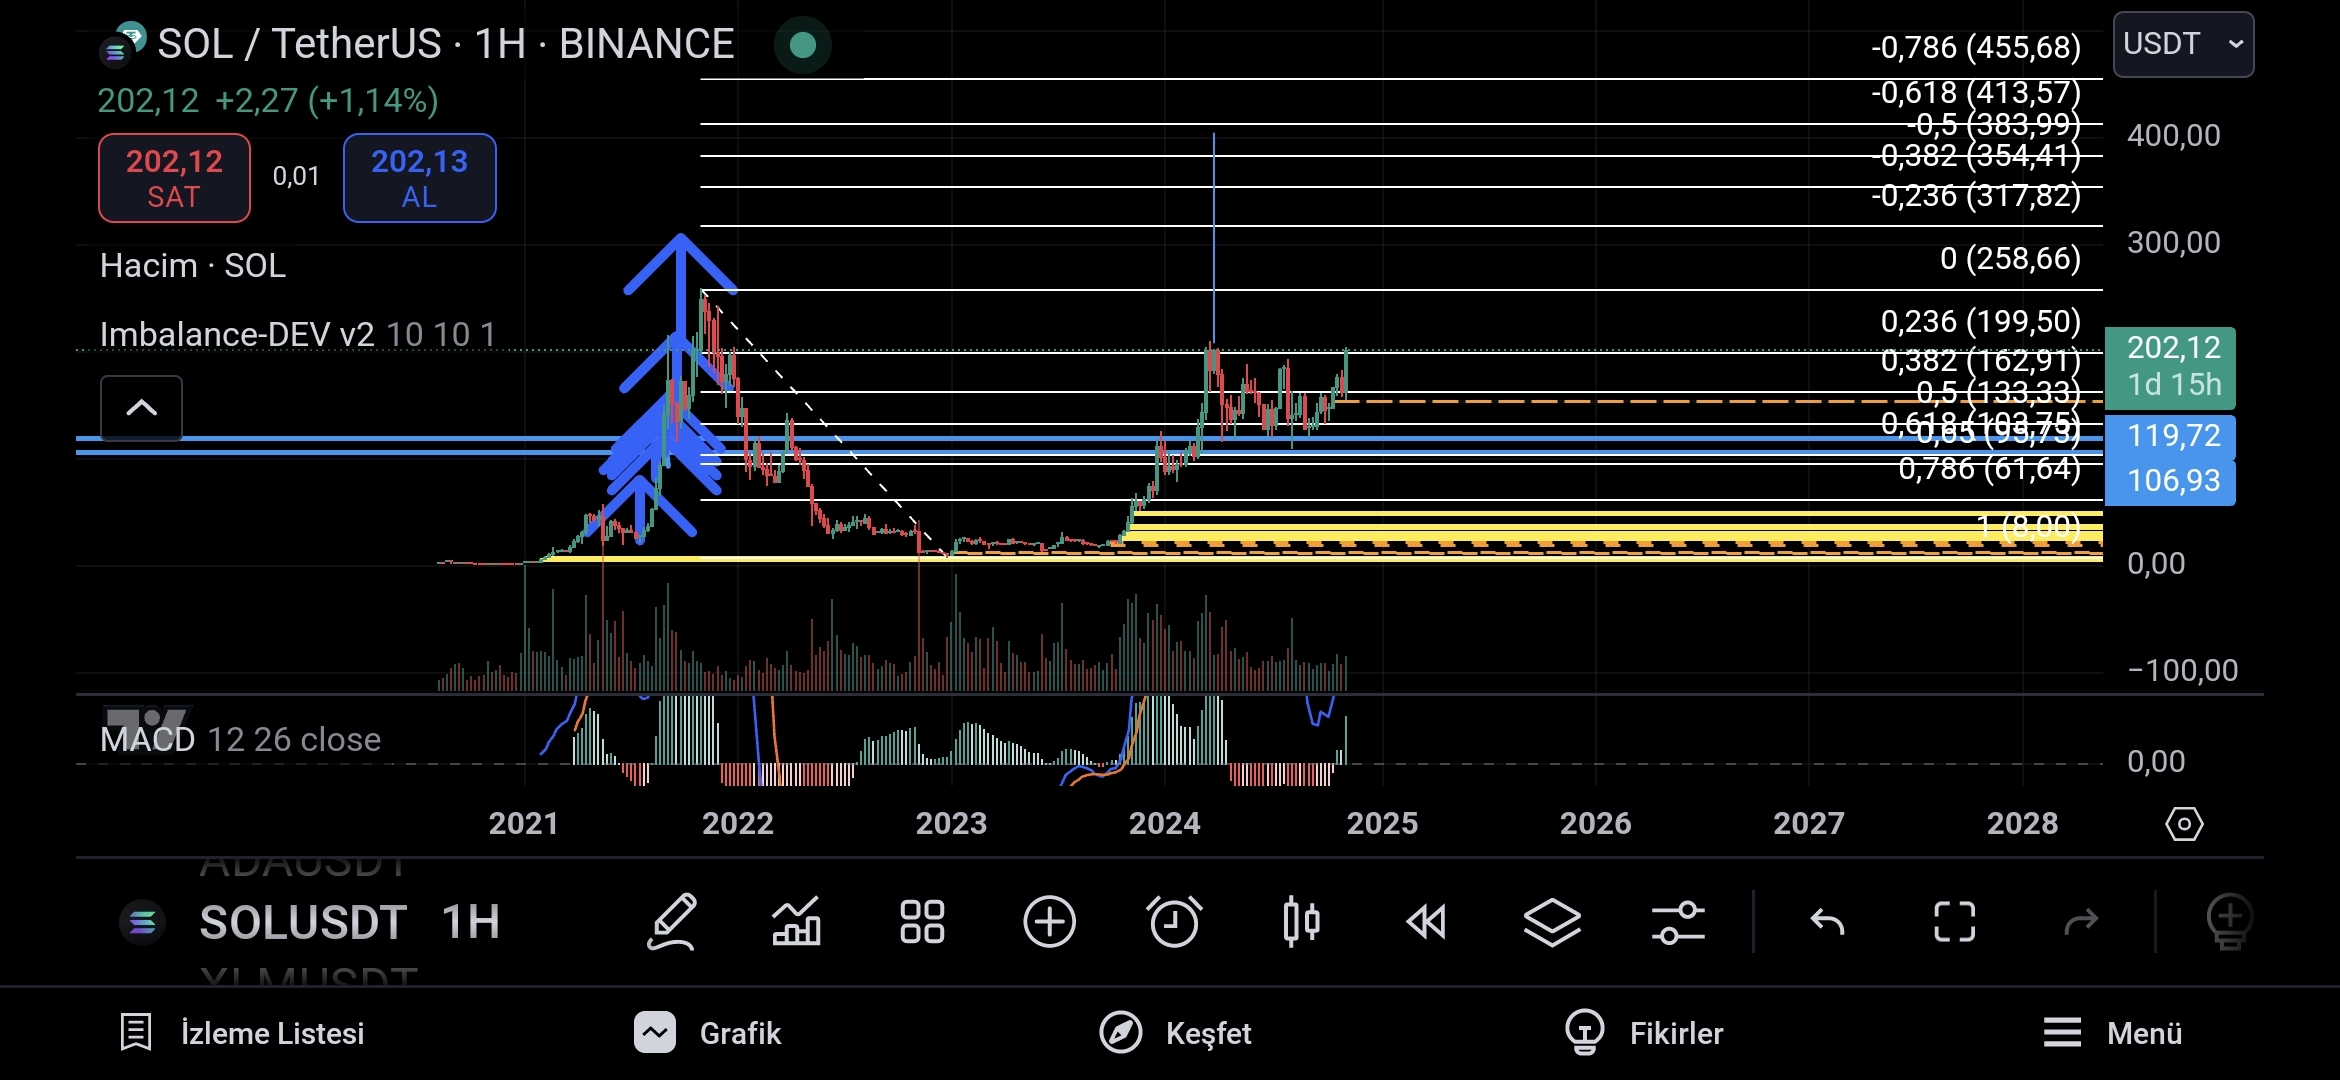
Task: Open the Menü tab
Action: pos(2112,1033)
